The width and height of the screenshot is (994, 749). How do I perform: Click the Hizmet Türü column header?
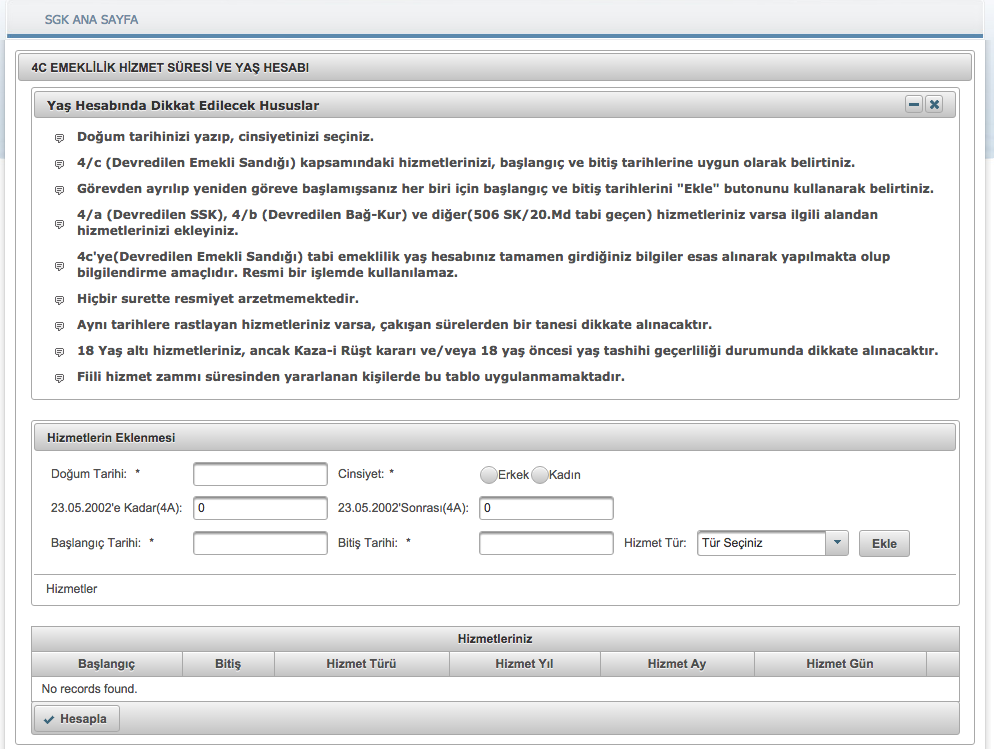(361, 664)
